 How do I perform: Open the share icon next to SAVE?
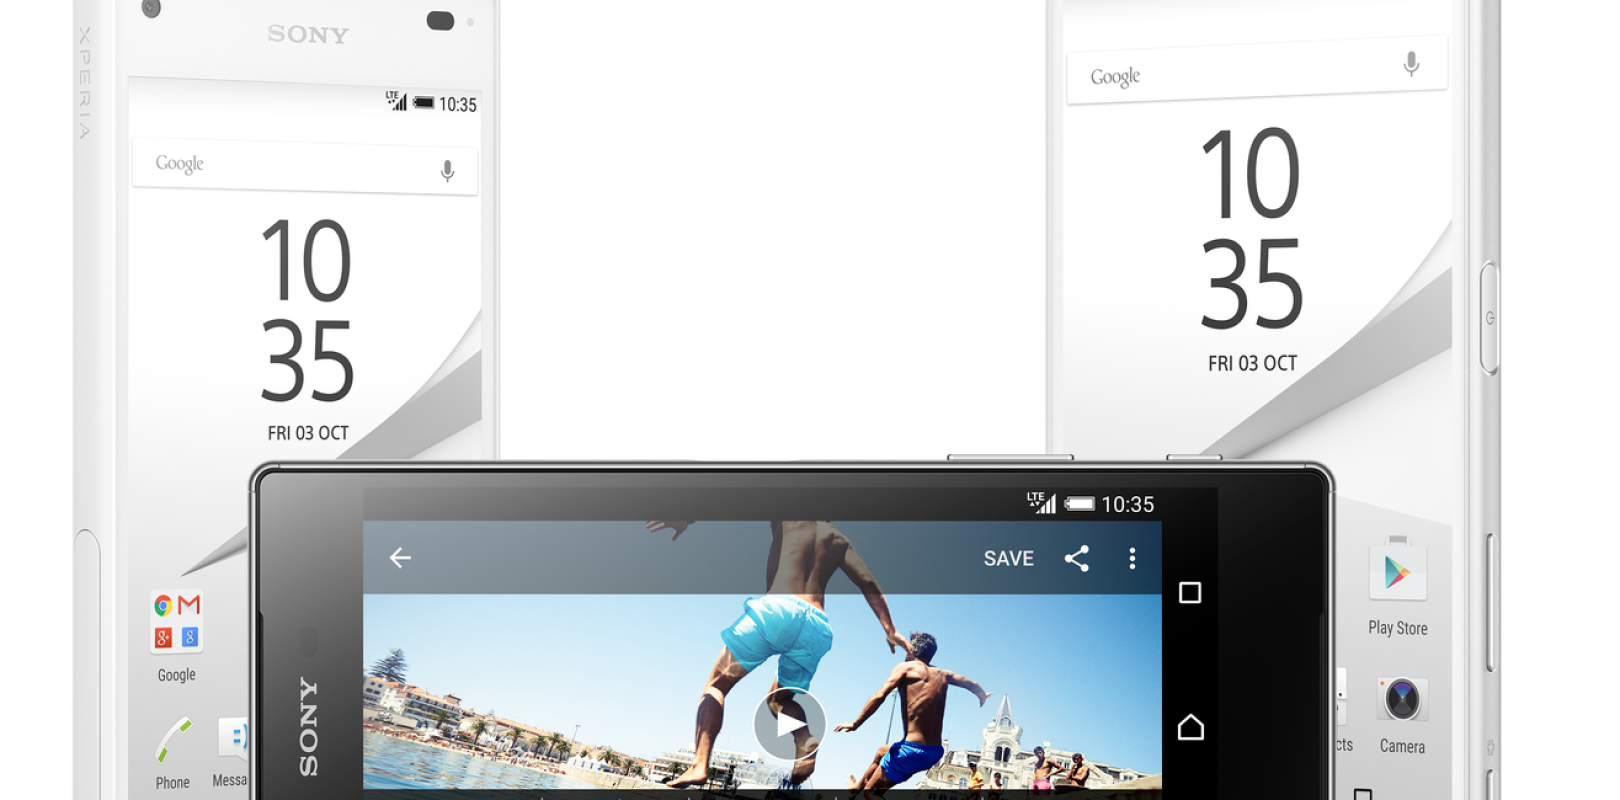pyautogui.click(x=1076, y=558)
